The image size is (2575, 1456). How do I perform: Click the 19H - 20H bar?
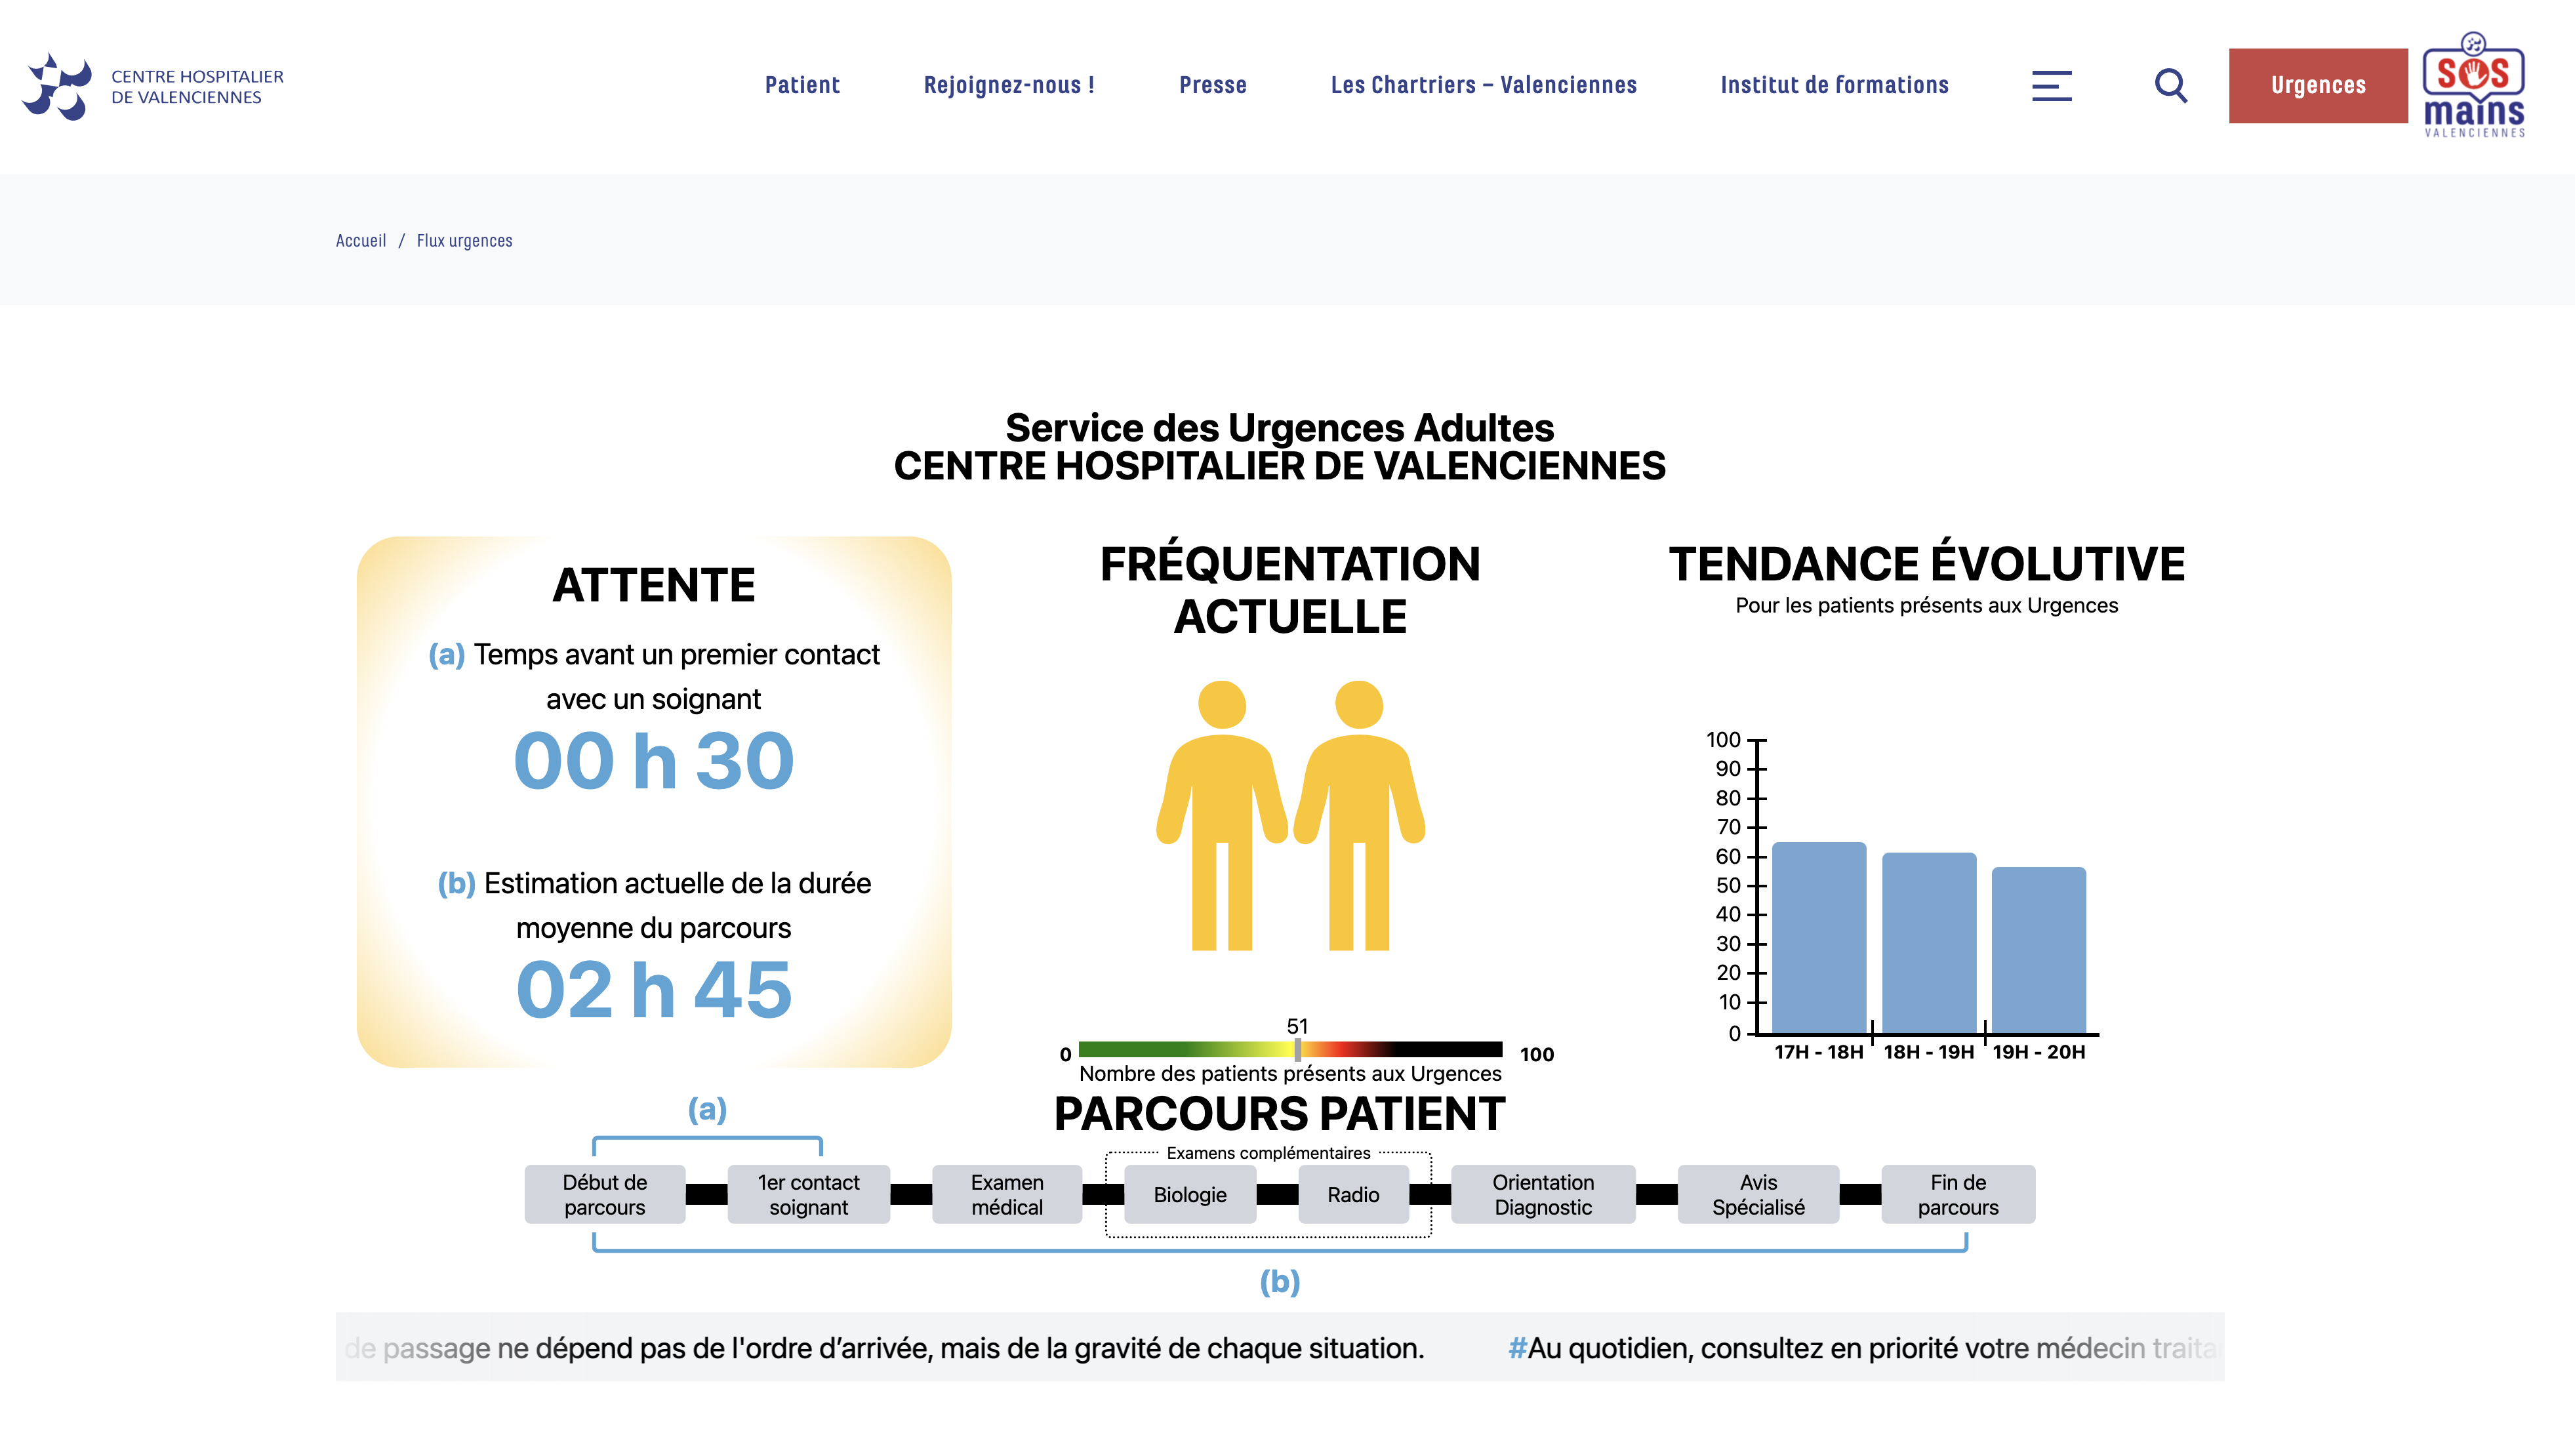click(2038, 950)
